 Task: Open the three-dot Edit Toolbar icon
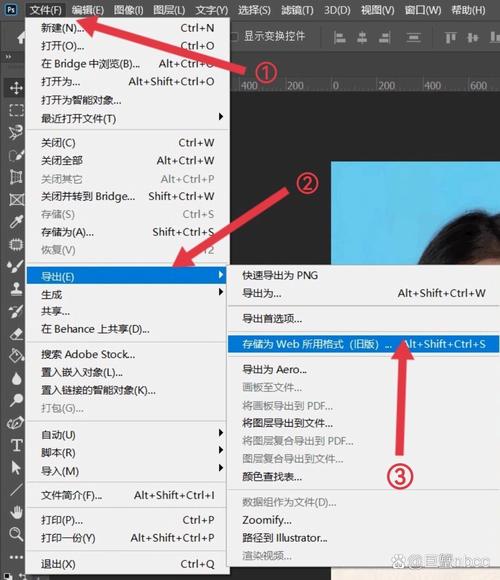click(16, 557)
